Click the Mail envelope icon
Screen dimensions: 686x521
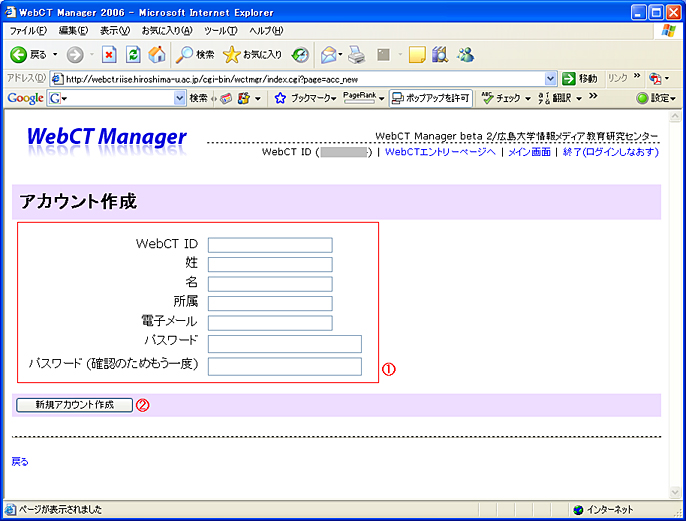pyautogui.click(x=328, y=55)
